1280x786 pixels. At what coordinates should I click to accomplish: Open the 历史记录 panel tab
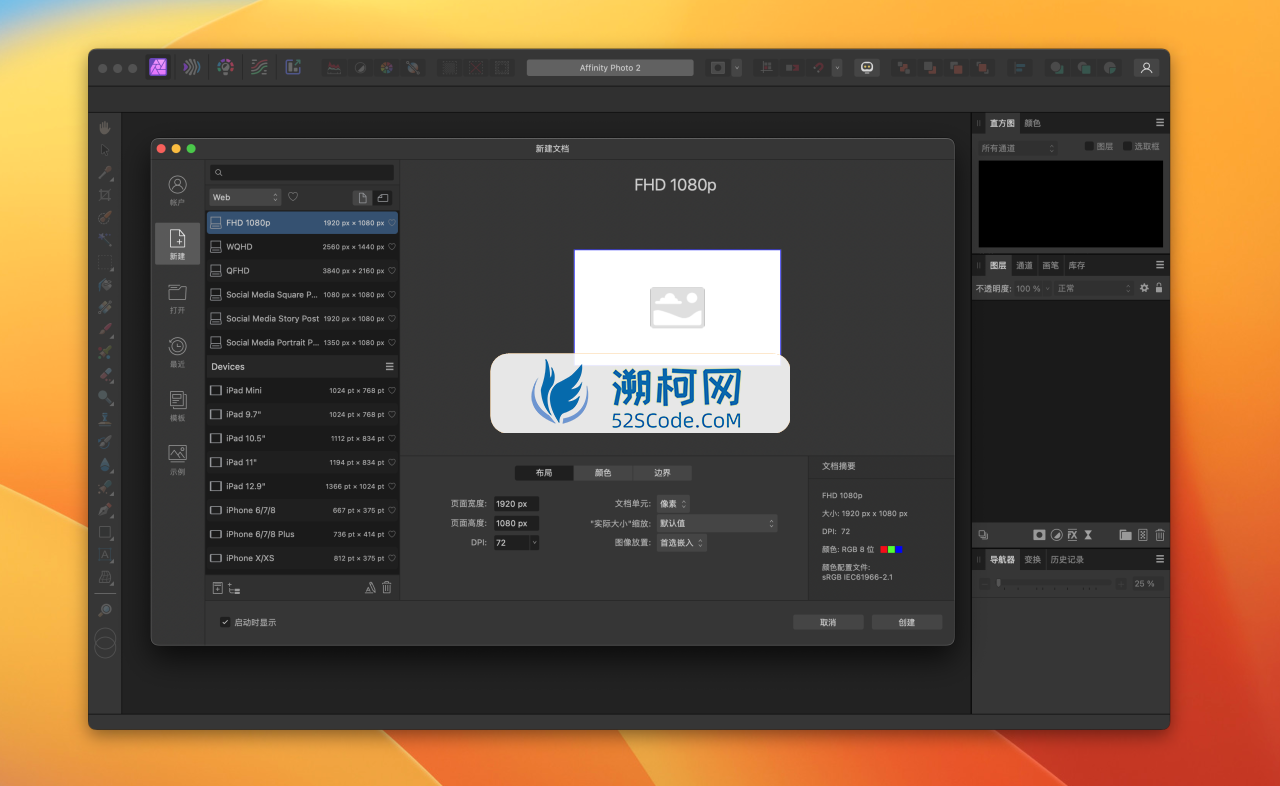[x=1067, y=560]
